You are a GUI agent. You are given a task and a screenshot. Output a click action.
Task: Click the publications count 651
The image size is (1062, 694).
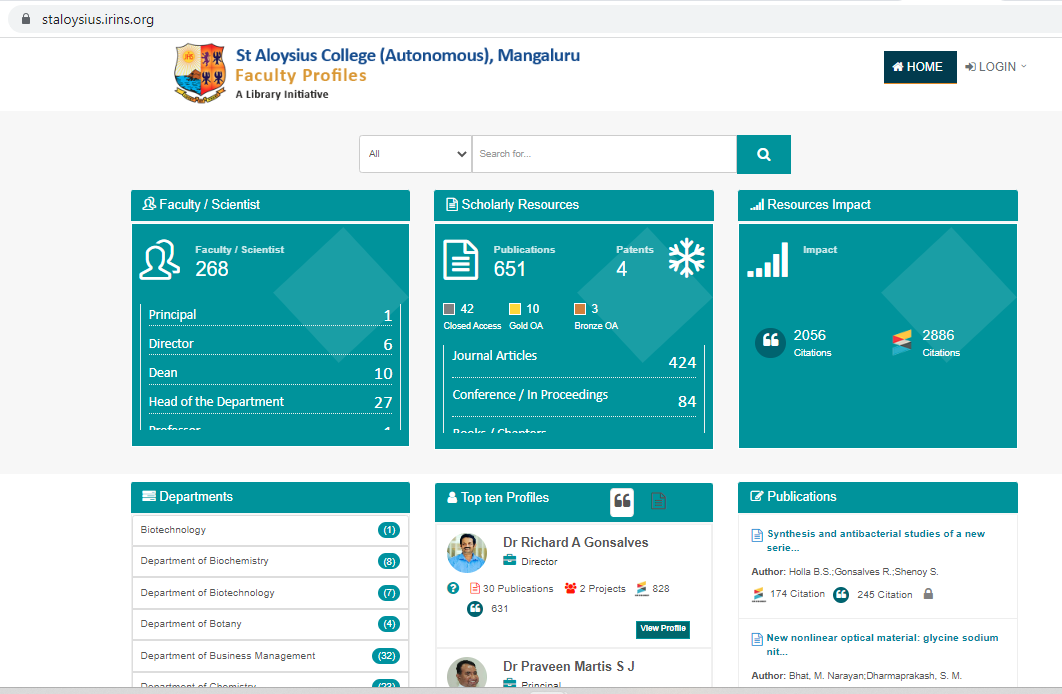tap(510, 269)
